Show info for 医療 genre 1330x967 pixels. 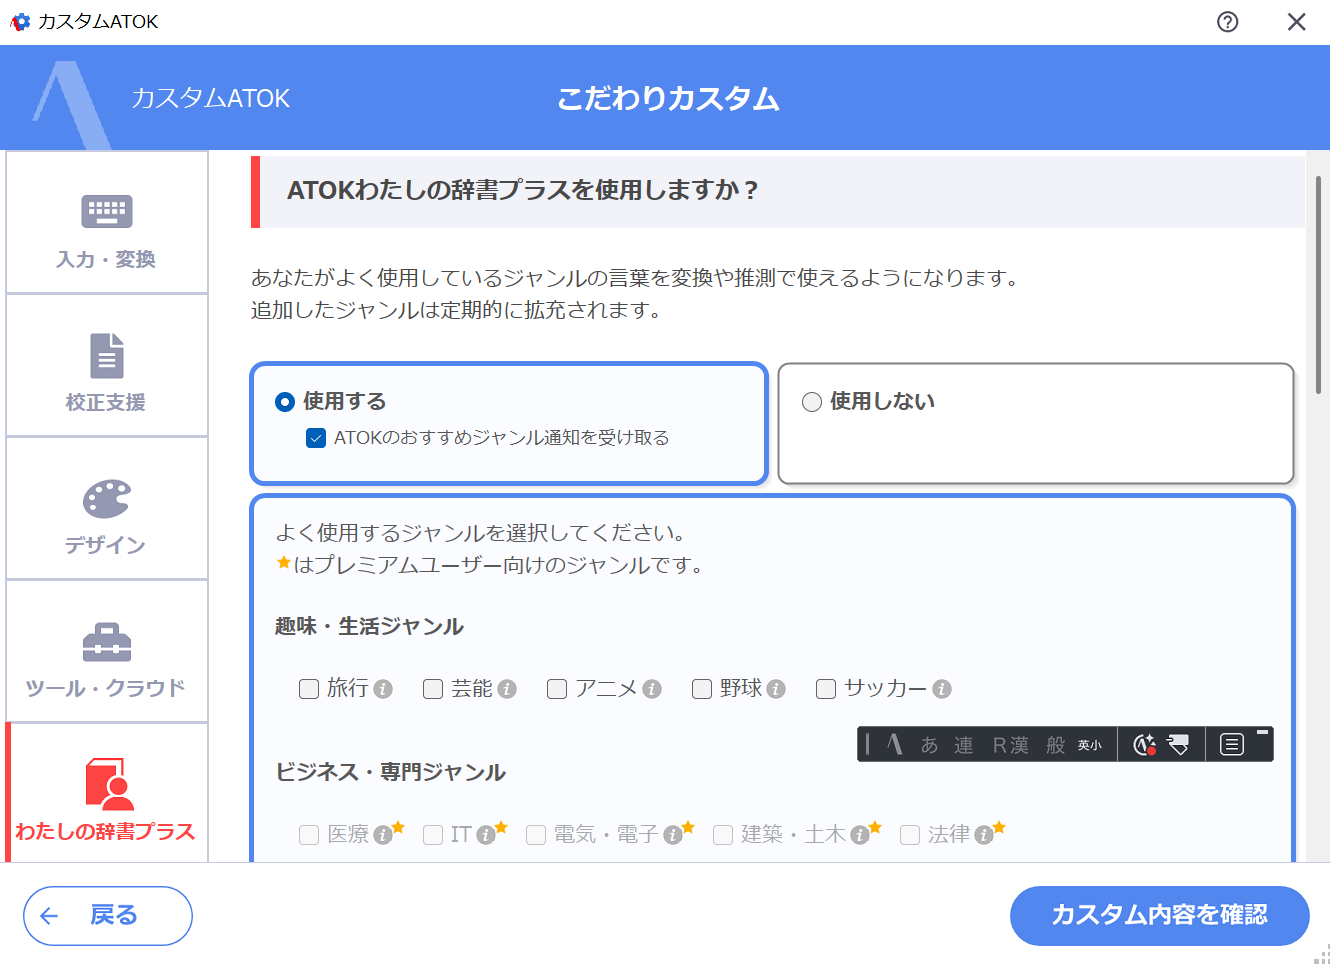(383, 835)
